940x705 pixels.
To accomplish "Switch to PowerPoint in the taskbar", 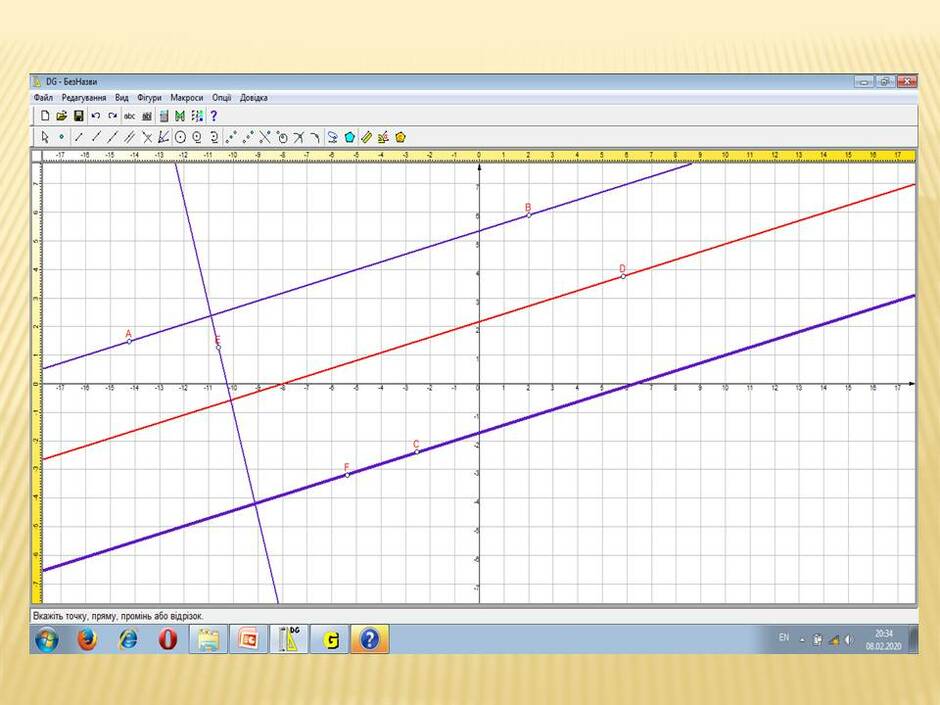I will (x=248, y=639).
